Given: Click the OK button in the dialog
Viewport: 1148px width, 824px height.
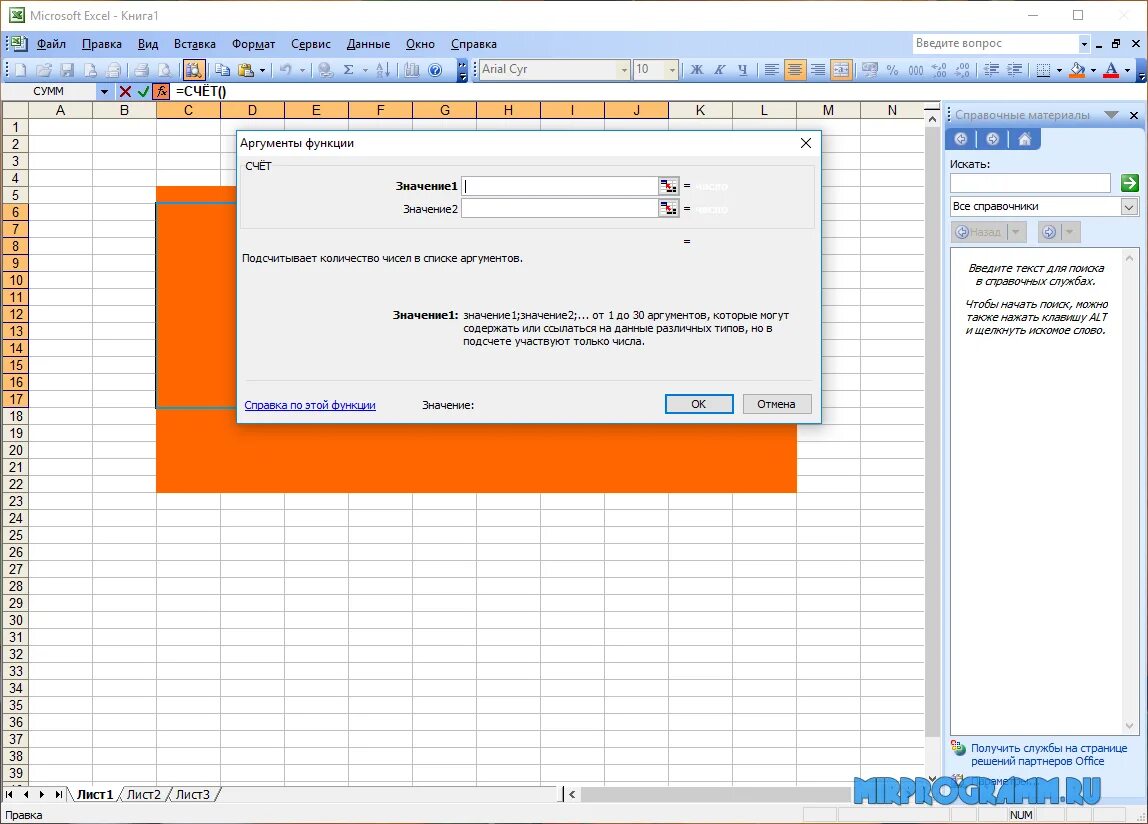Looking at the screenshot, I should click(x=698, y=404).
